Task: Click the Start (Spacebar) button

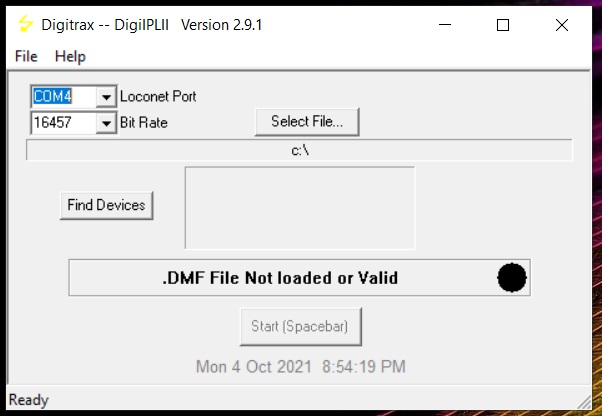Action: coord(300,327)
